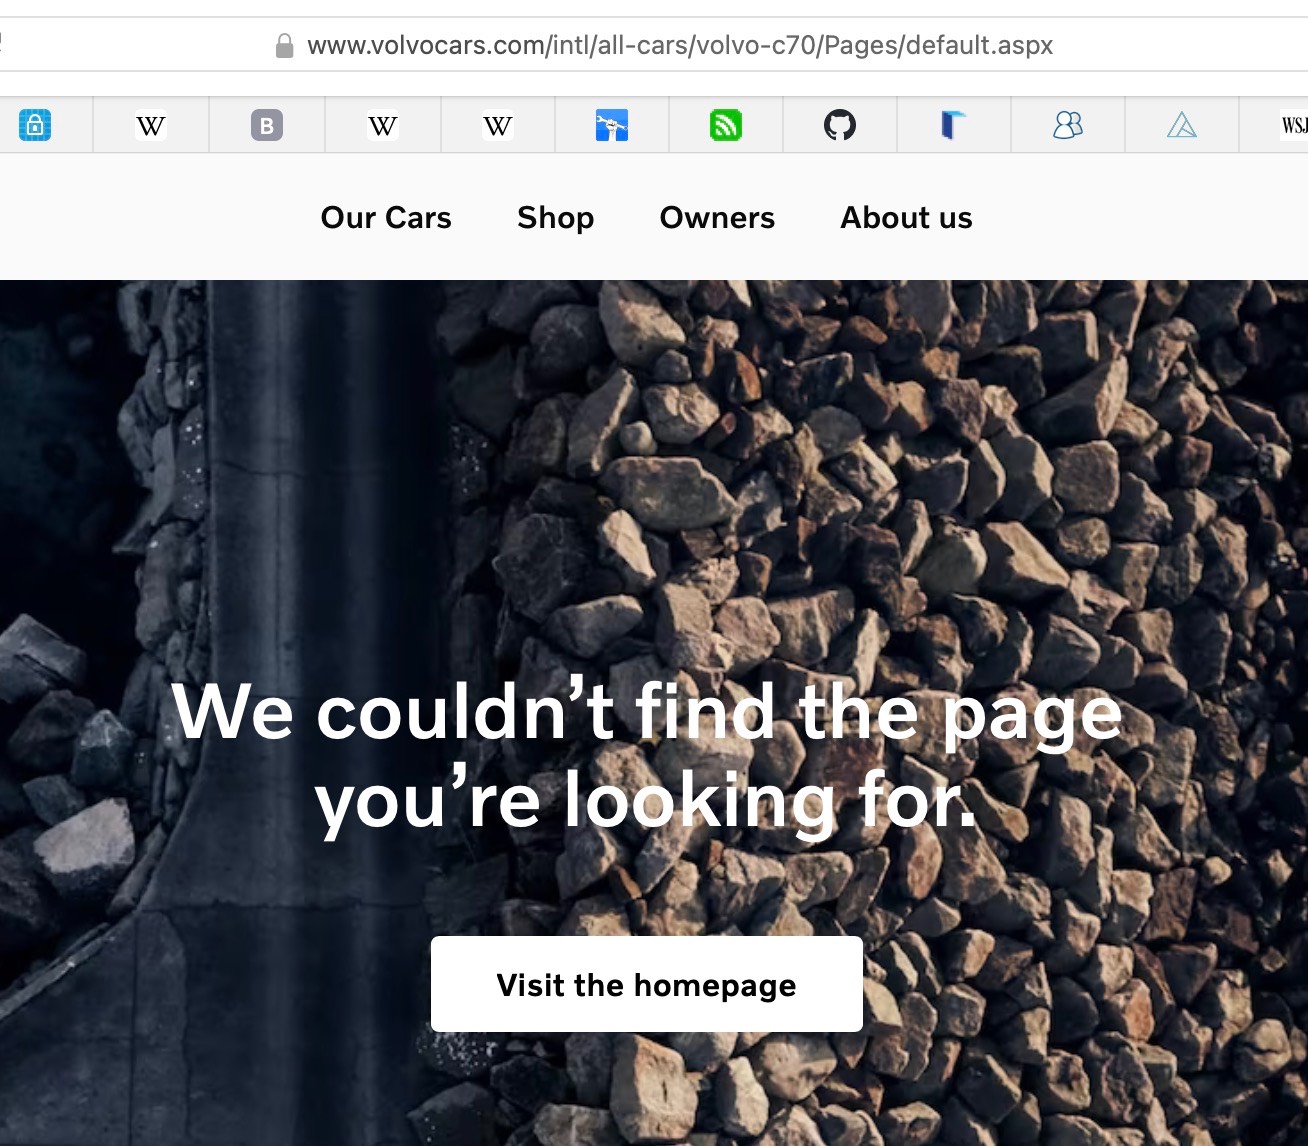Viewport: 1308px width, 1146px height.
Task: Select the blue wrench-in-fist icon tab
Action: (611, 126)
